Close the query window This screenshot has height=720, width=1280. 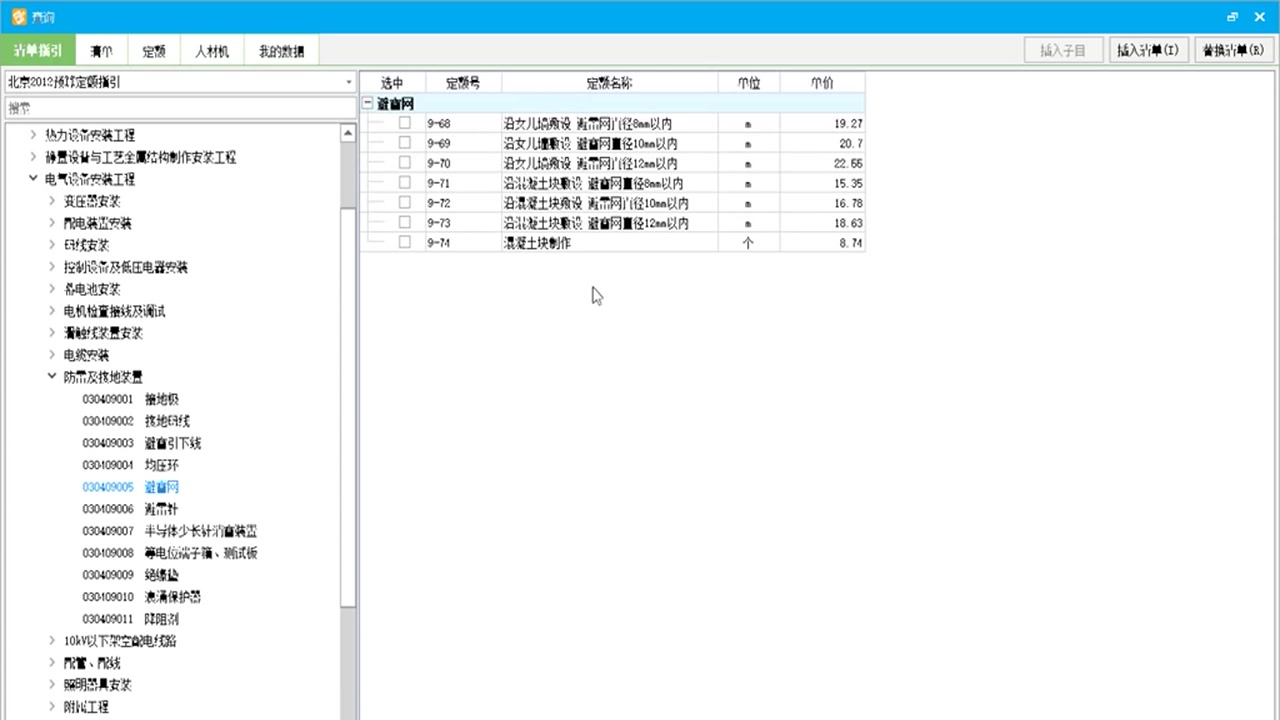tap(1259, 16)
